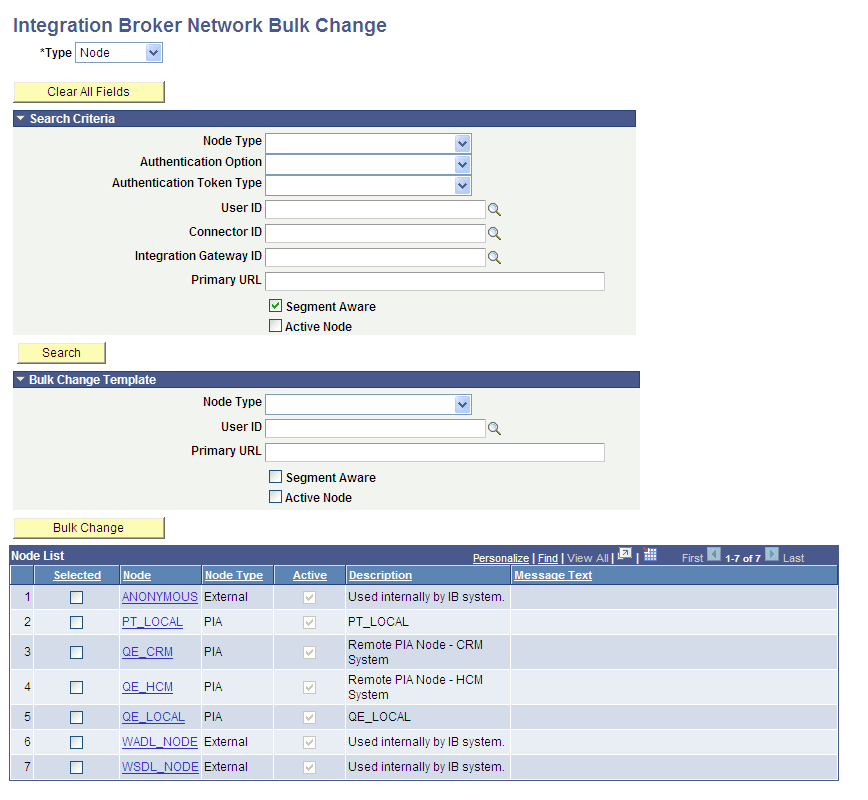Open the ANONYMOUS node link
Screen dimensions: 868x800
pyautogui.click(x=159, y=596)
